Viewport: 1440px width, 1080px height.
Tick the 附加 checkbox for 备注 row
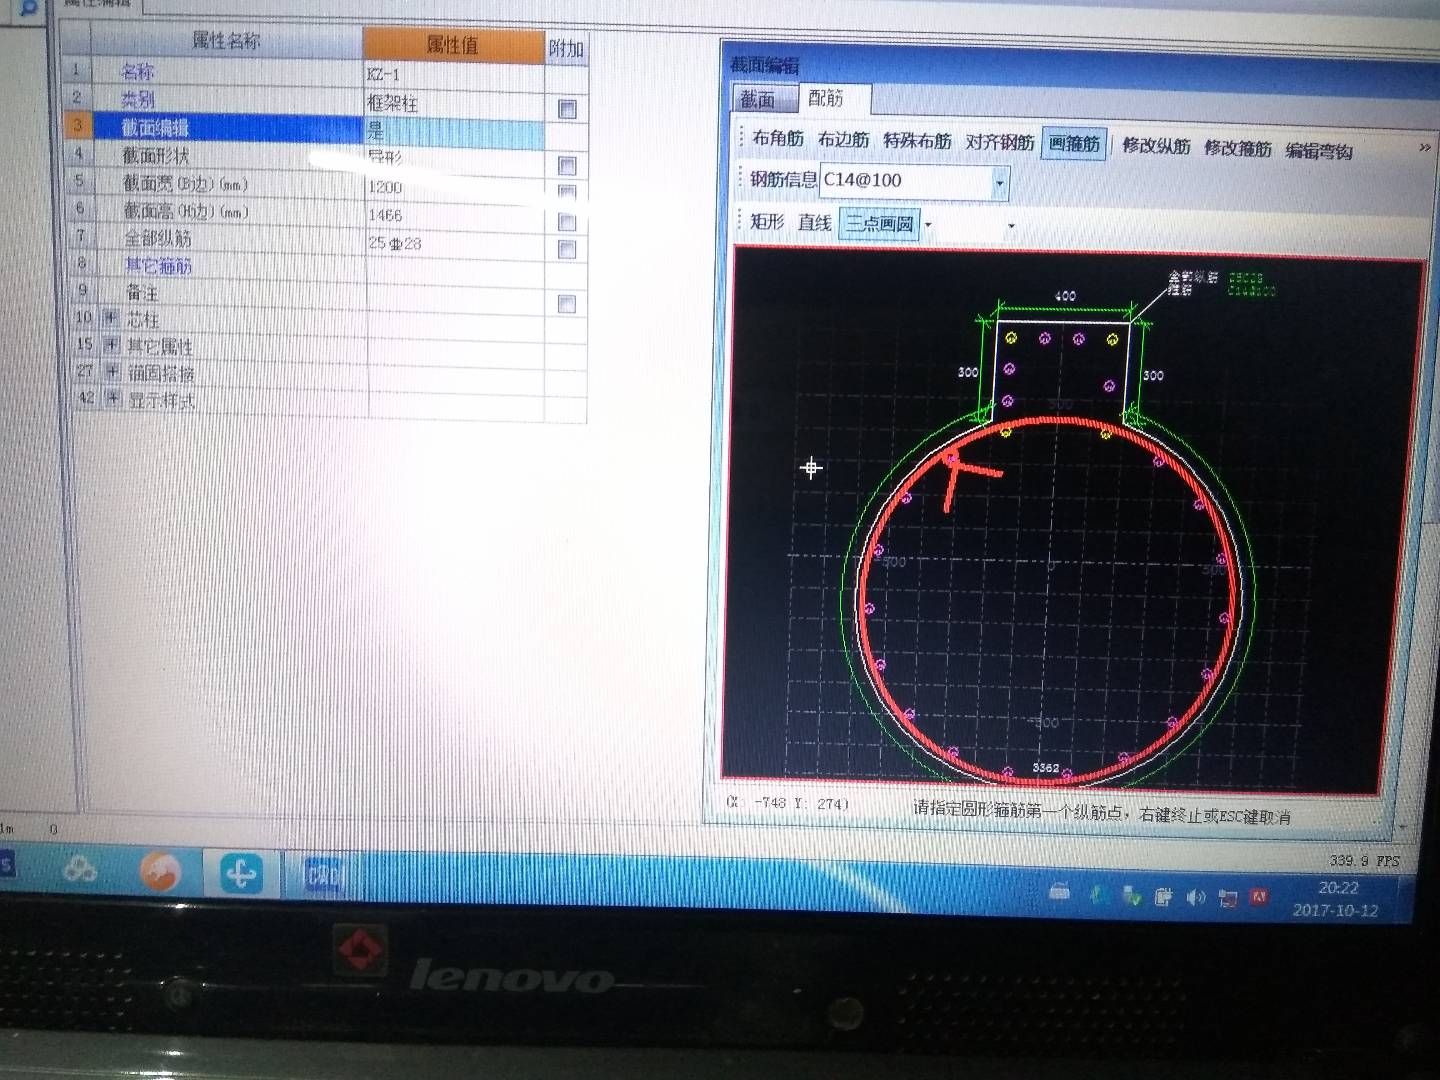pyautogui.click(x=567, y=304)
